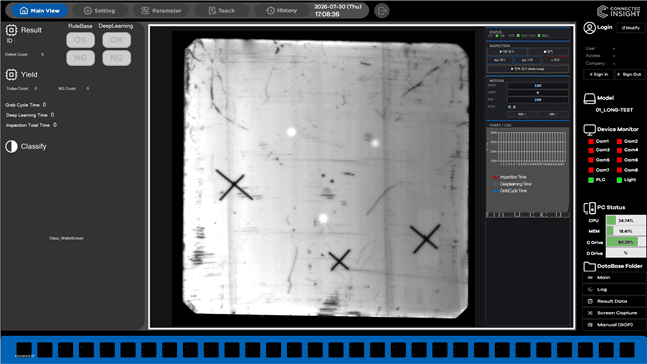Click the Deeplearning Time legend entry
Screen dimensions: 647x364
tap(512, 184)
